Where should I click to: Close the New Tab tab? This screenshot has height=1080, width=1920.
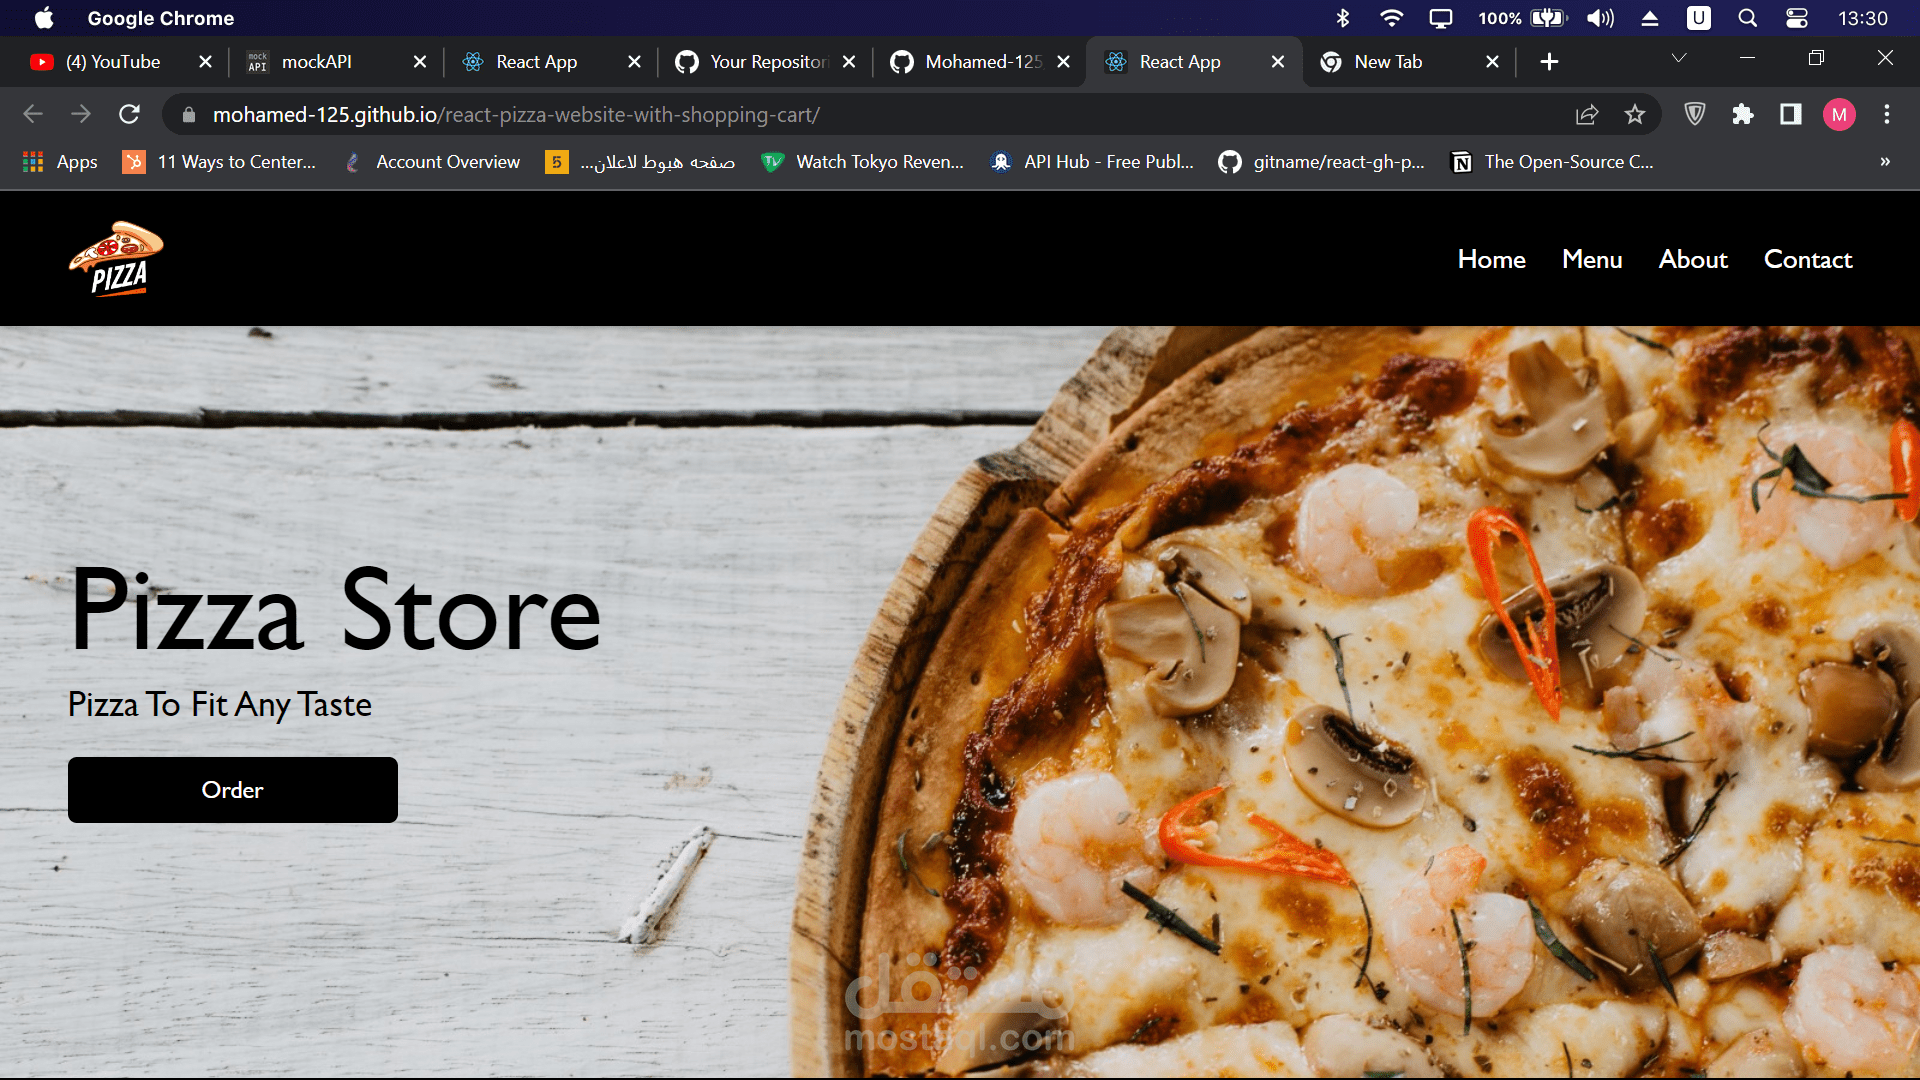point(1492,62)
